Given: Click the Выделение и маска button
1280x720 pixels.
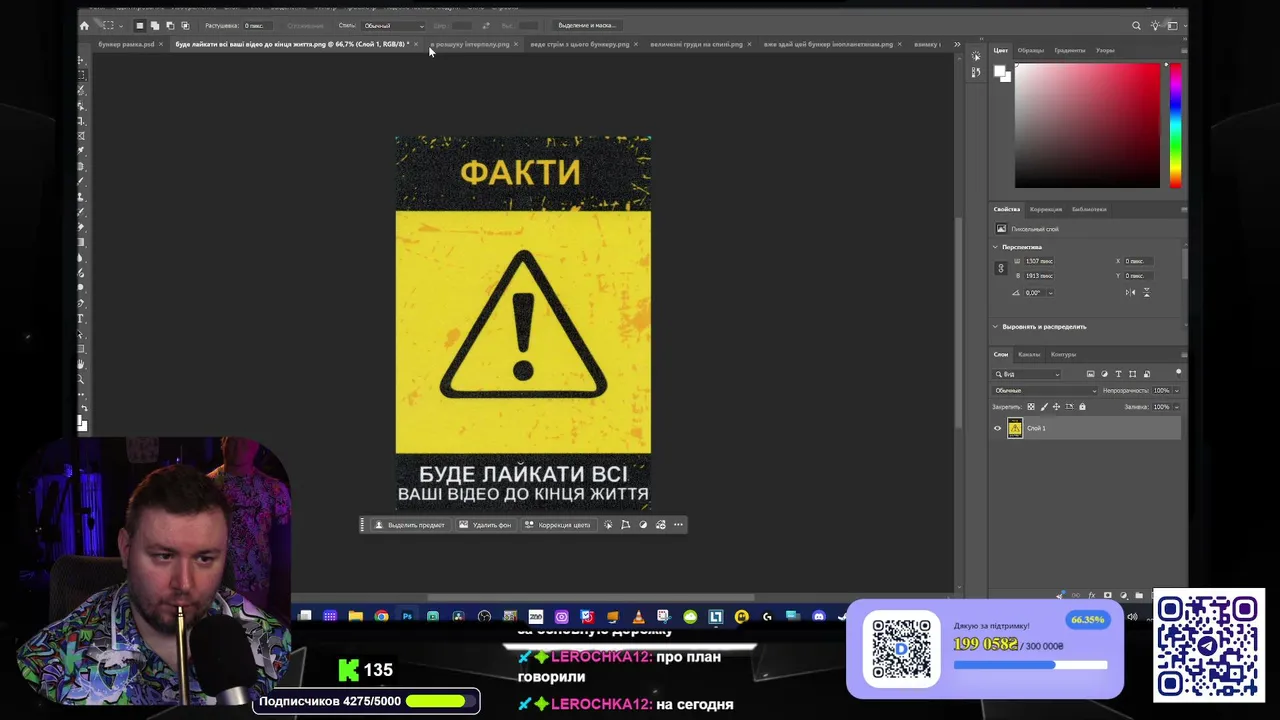Looking at the screenshot, I should coord(587,25).
